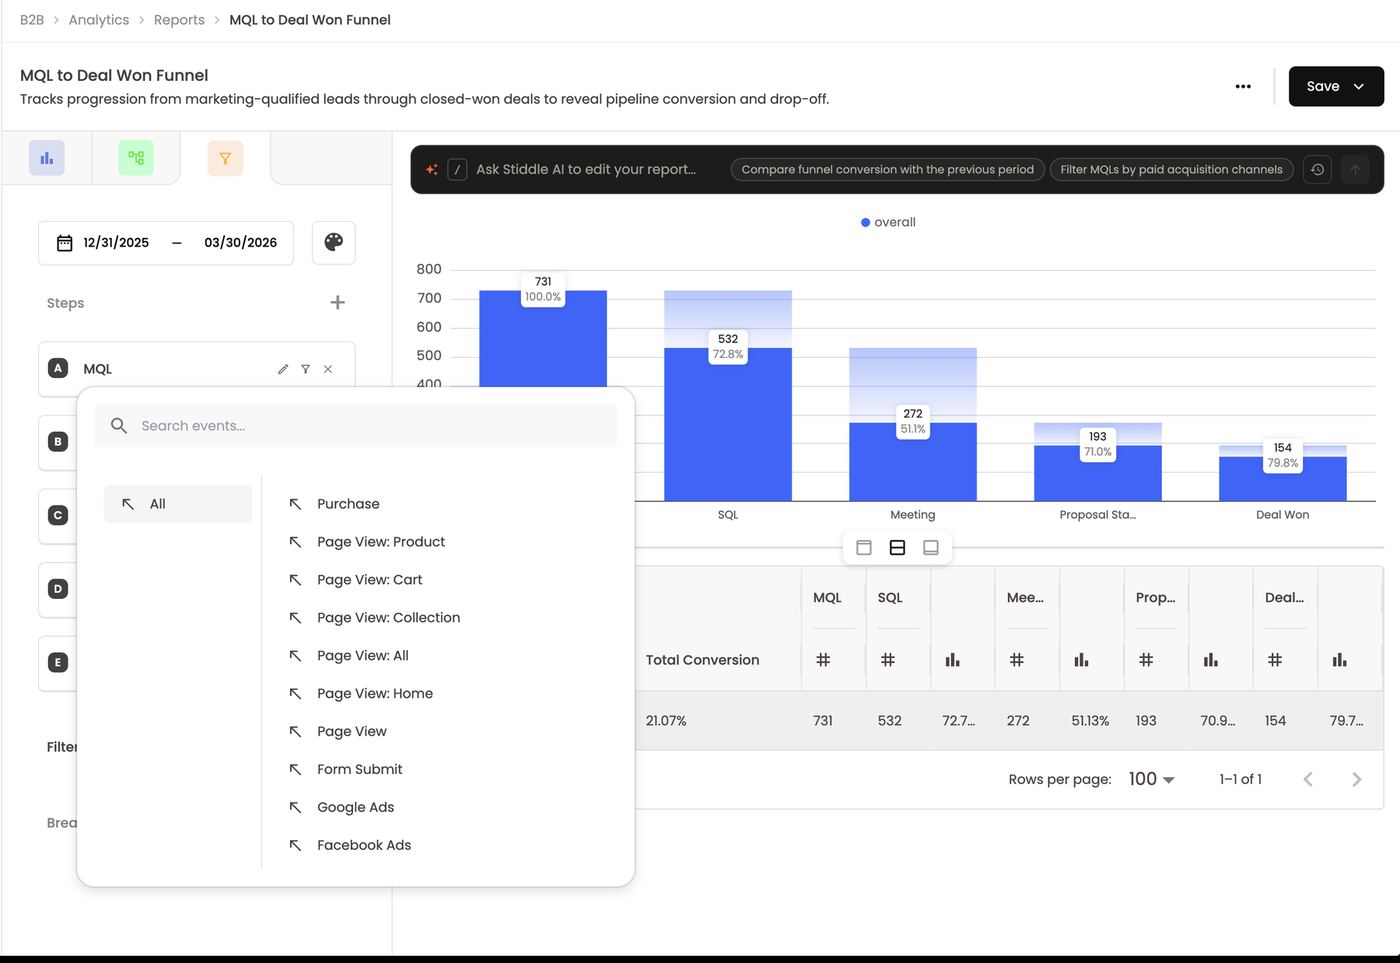This screenshot has height=963, width=1400.
Task: Click the slash command icon
Action: click(x=457, y=170)
